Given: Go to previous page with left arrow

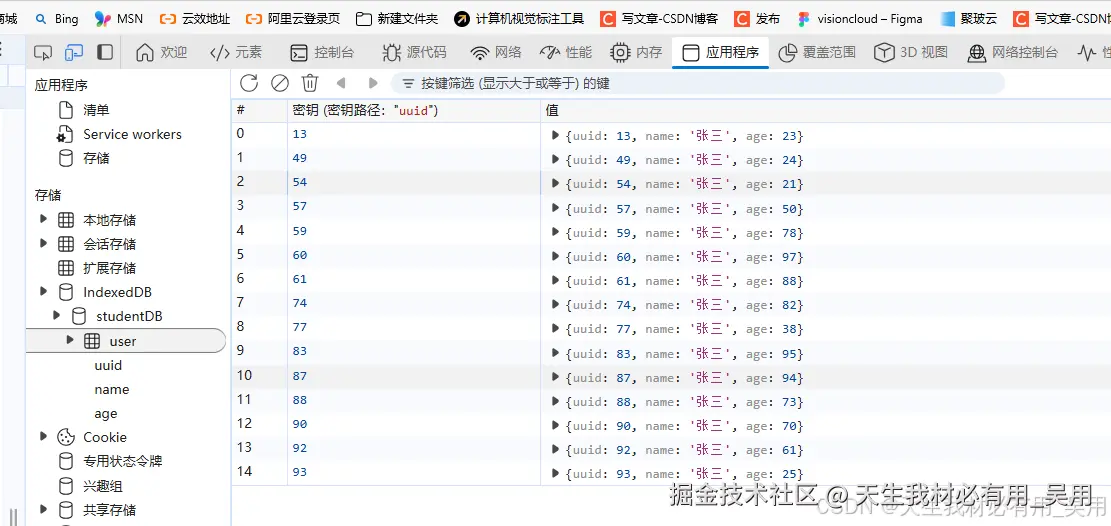Looking at the screenshot, I should 341,83.
